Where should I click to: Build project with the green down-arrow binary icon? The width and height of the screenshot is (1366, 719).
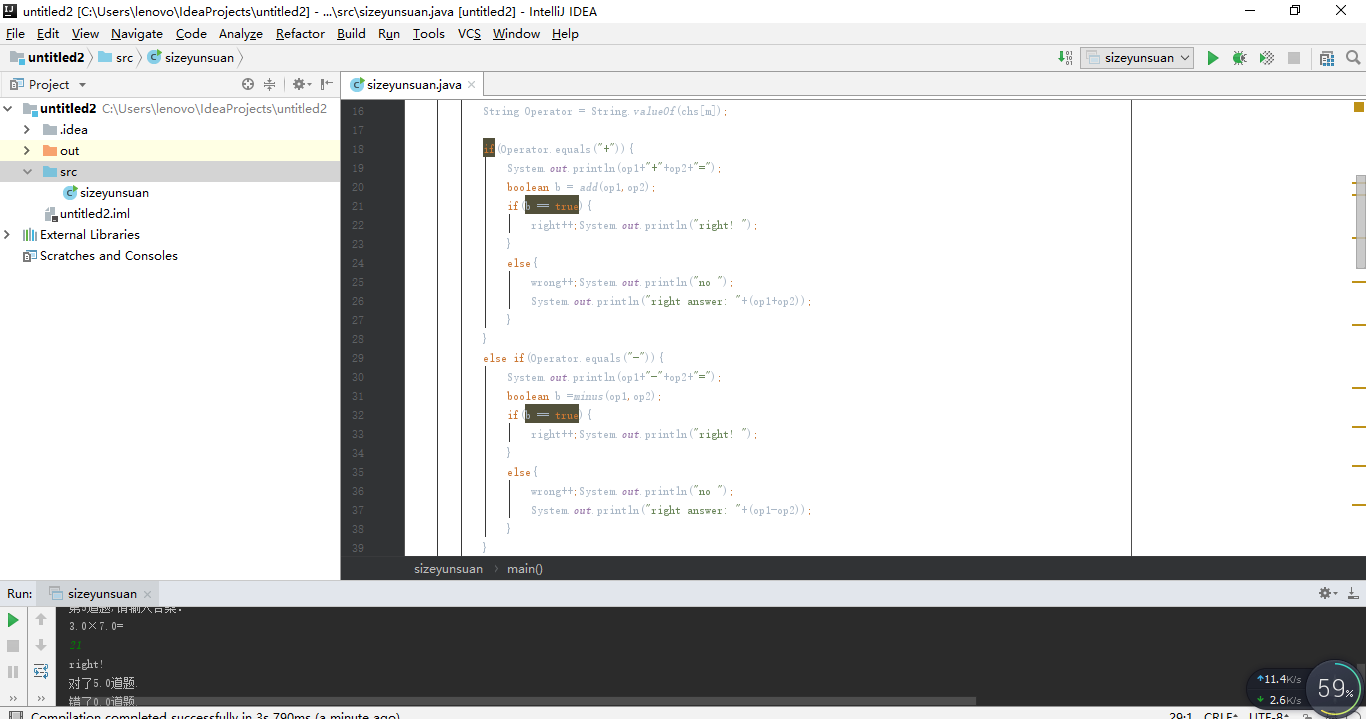[1065, 58]
